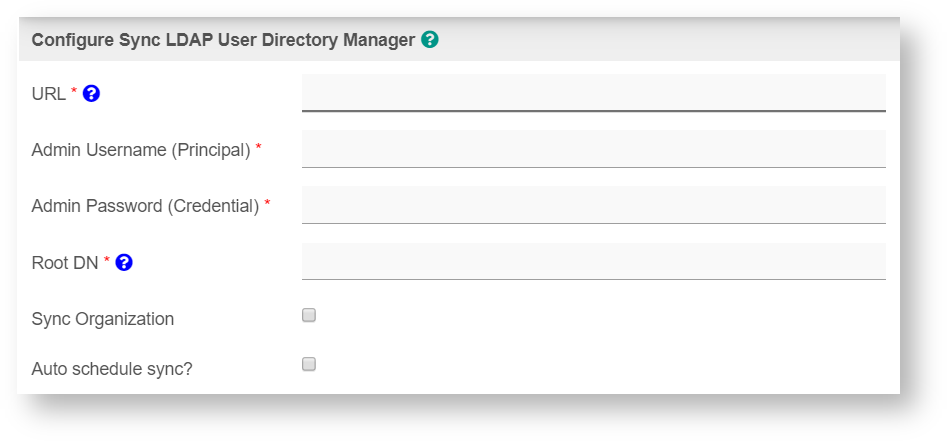Open the blue help icon next to URL

point(91,94)
